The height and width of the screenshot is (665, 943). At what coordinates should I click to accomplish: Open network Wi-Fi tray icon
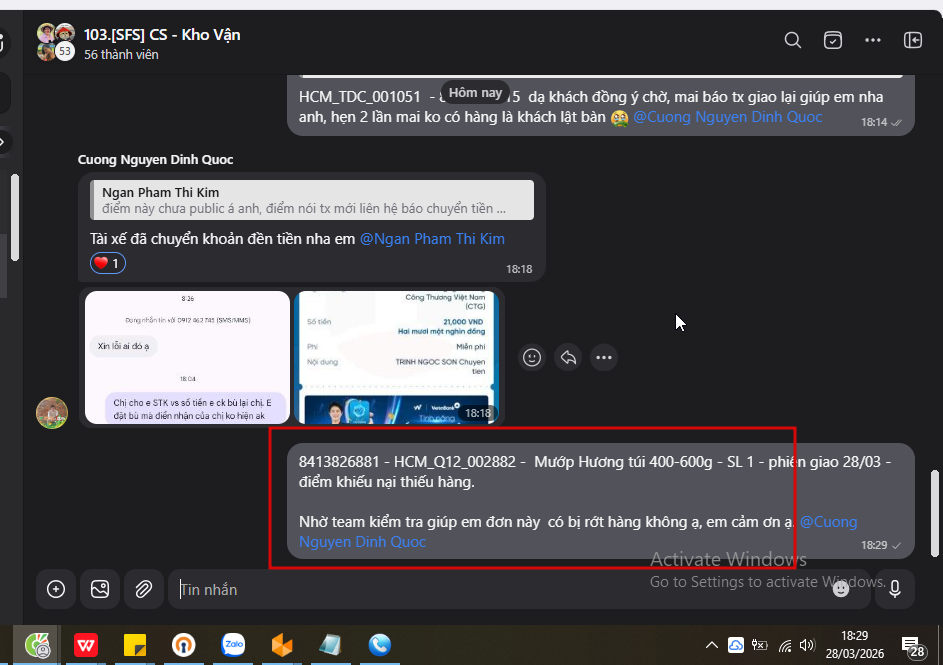click(785, 646)
